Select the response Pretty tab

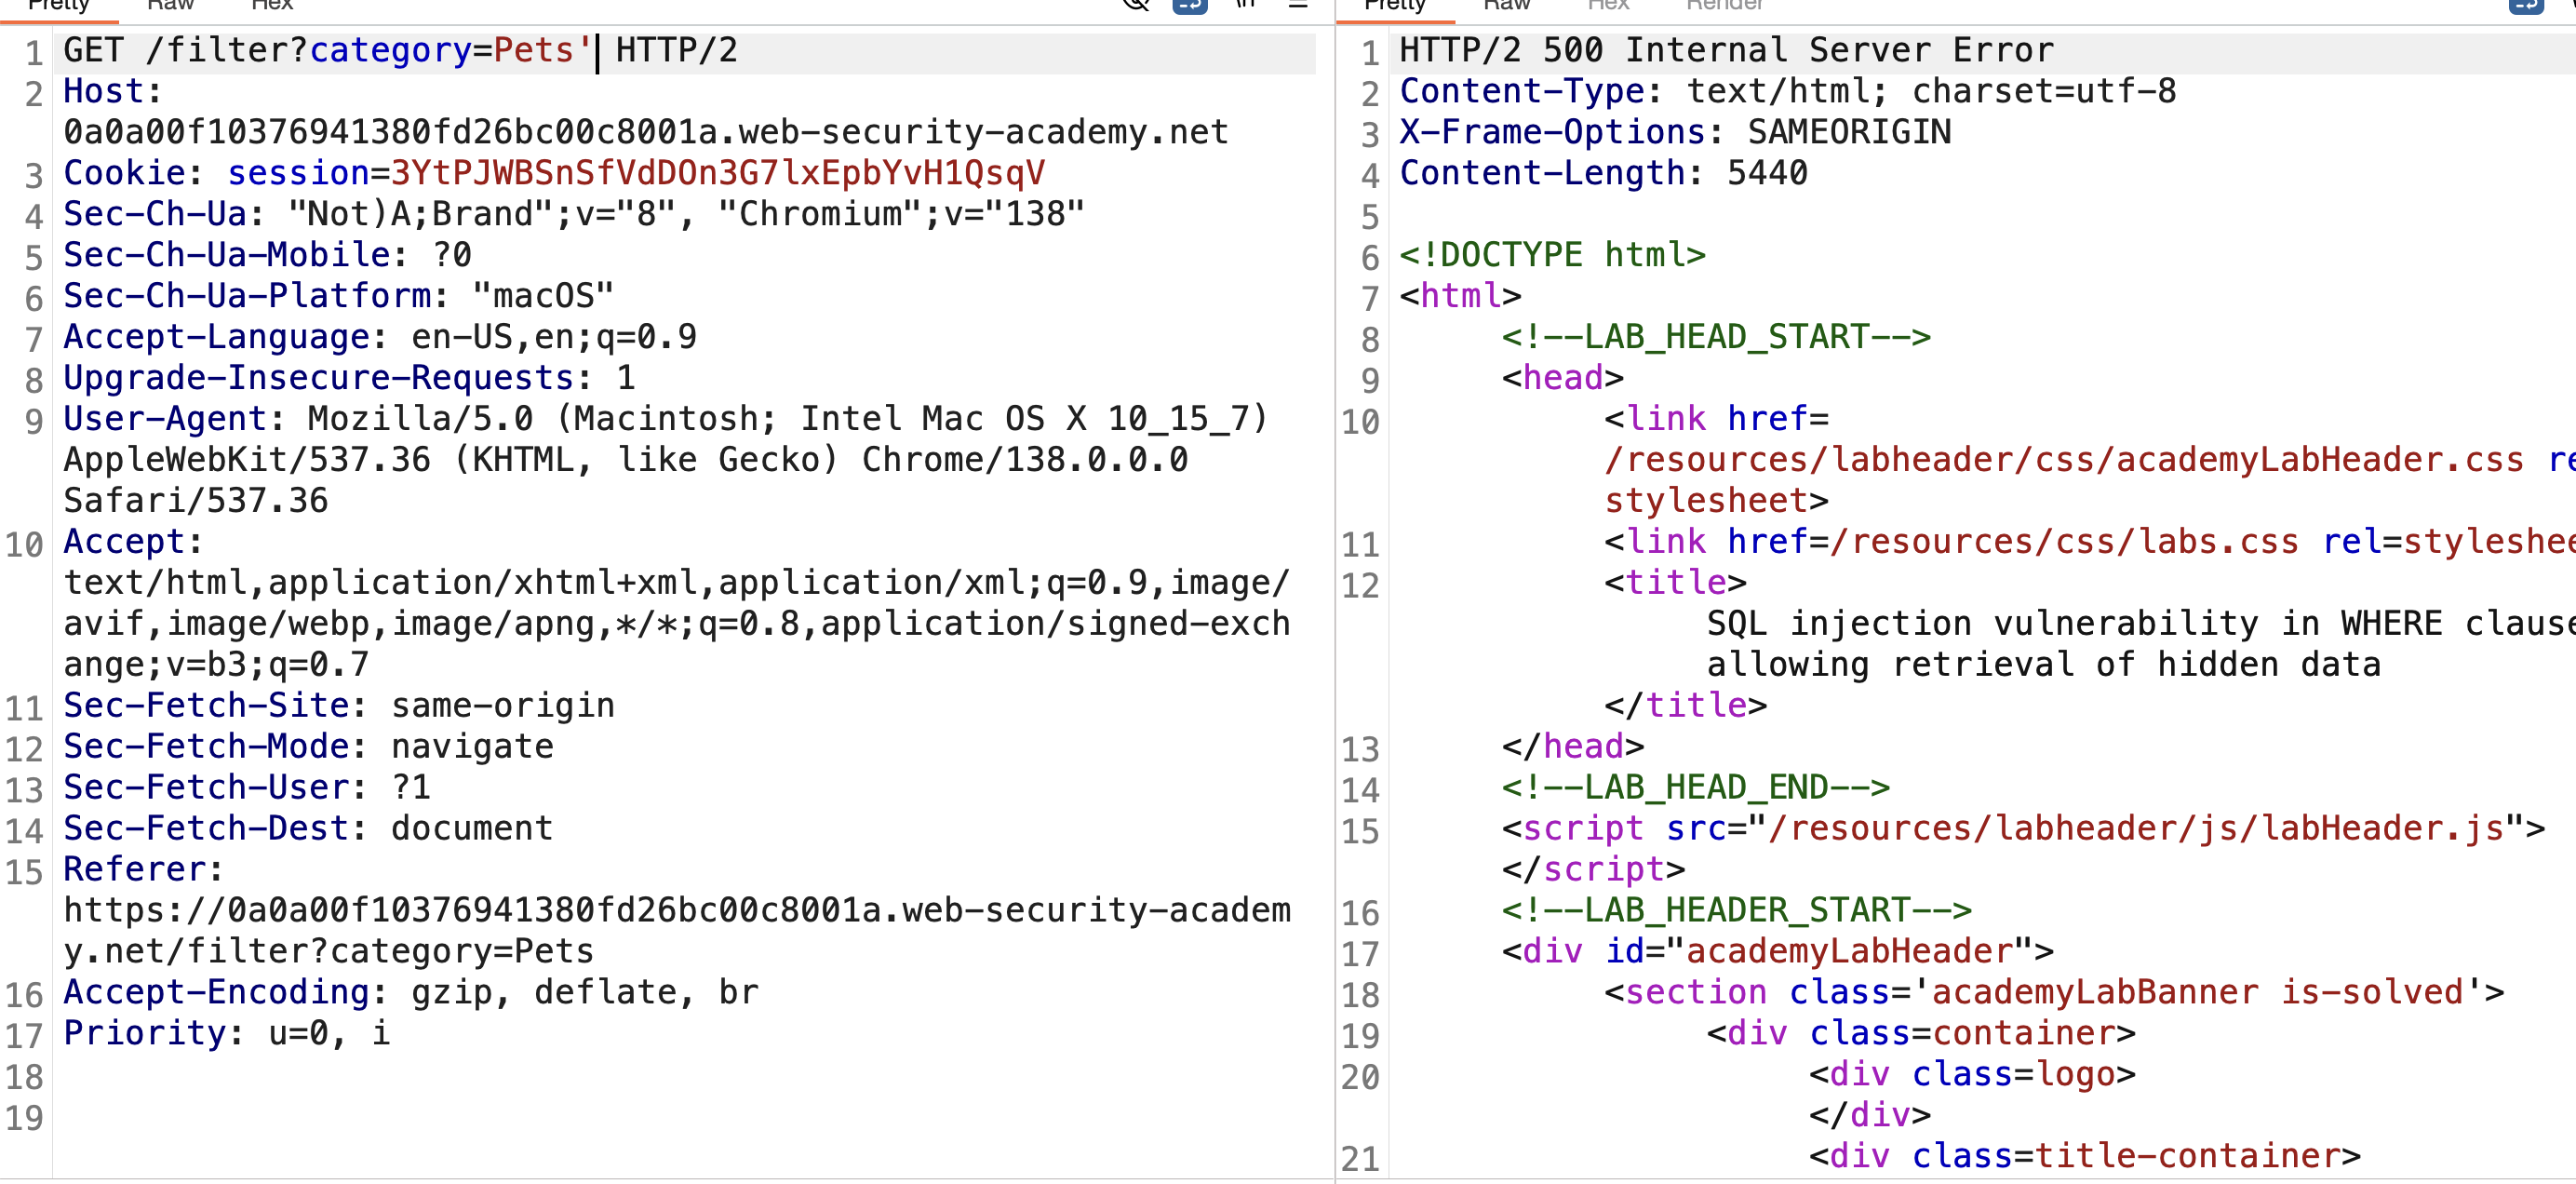click(x=1395, y=6)
